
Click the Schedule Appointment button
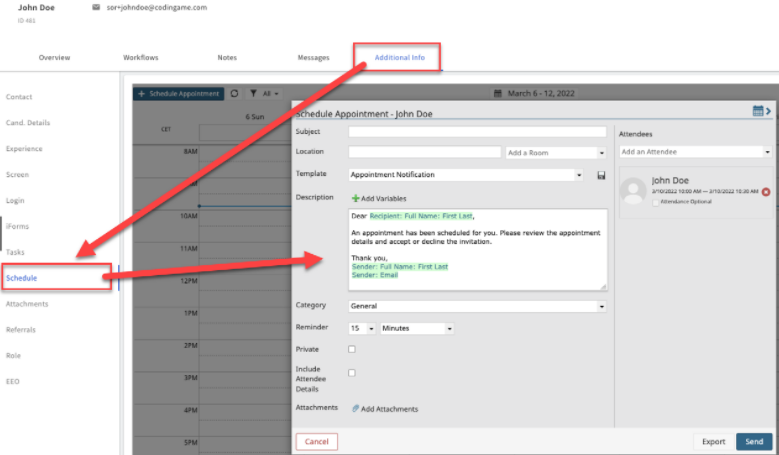tap(178, 93)
